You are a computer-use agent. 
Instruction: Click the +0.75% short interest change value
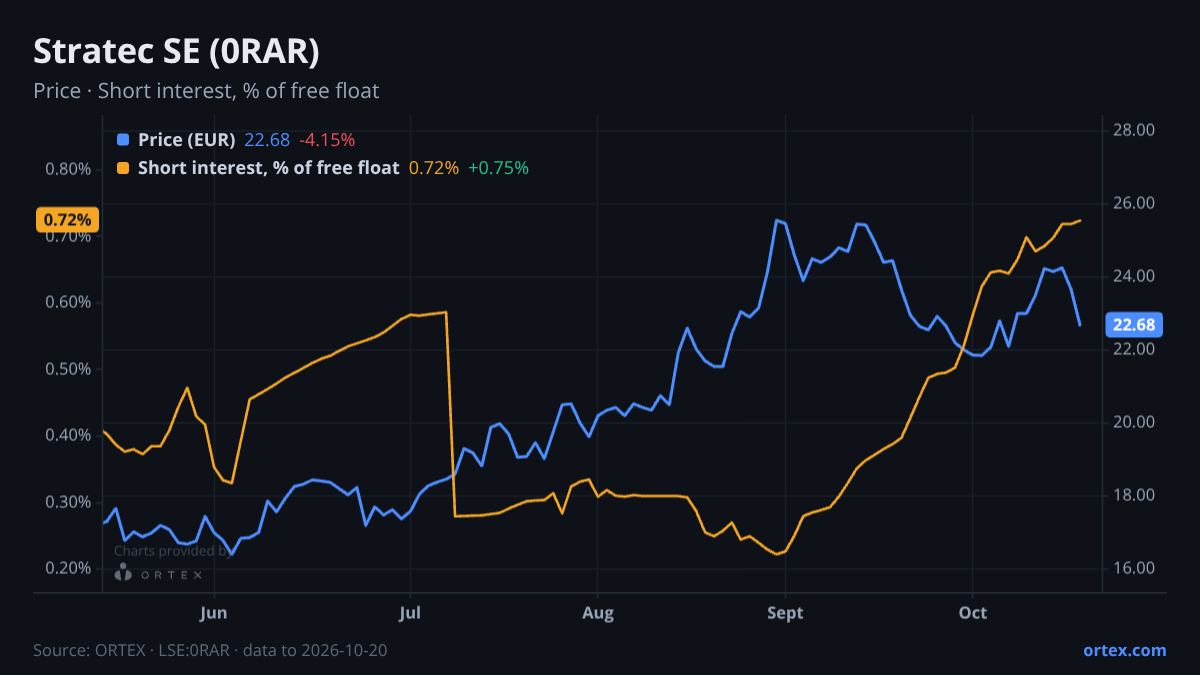pyautogui.click(x=498, y=168)
